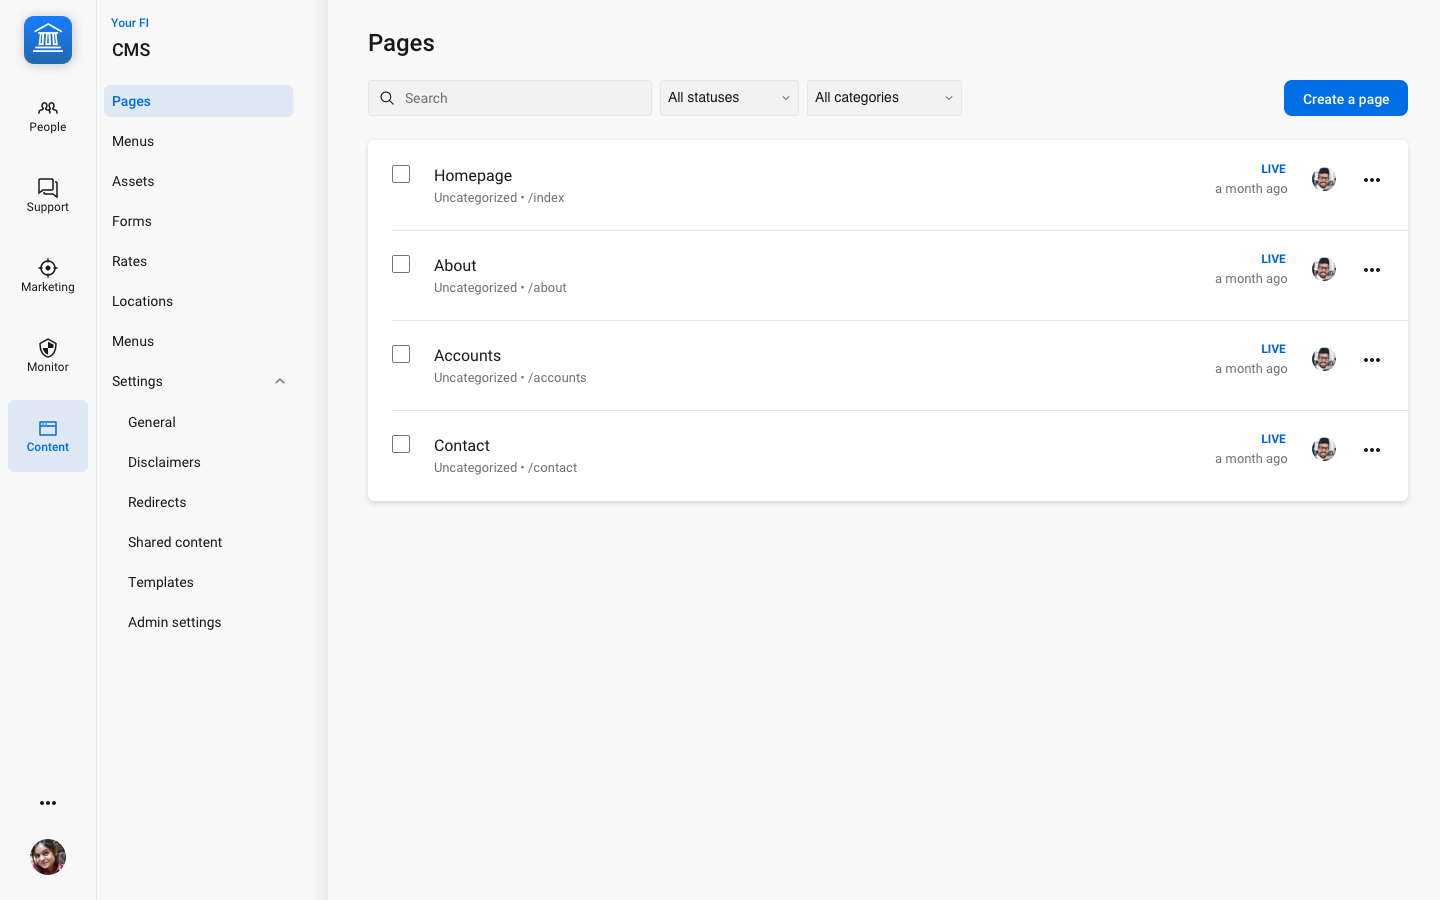Image resolution: width=1440 pixels, height=900 pixels.
Task: Click the Create a page button
Action: click(x=1345, y=98)
